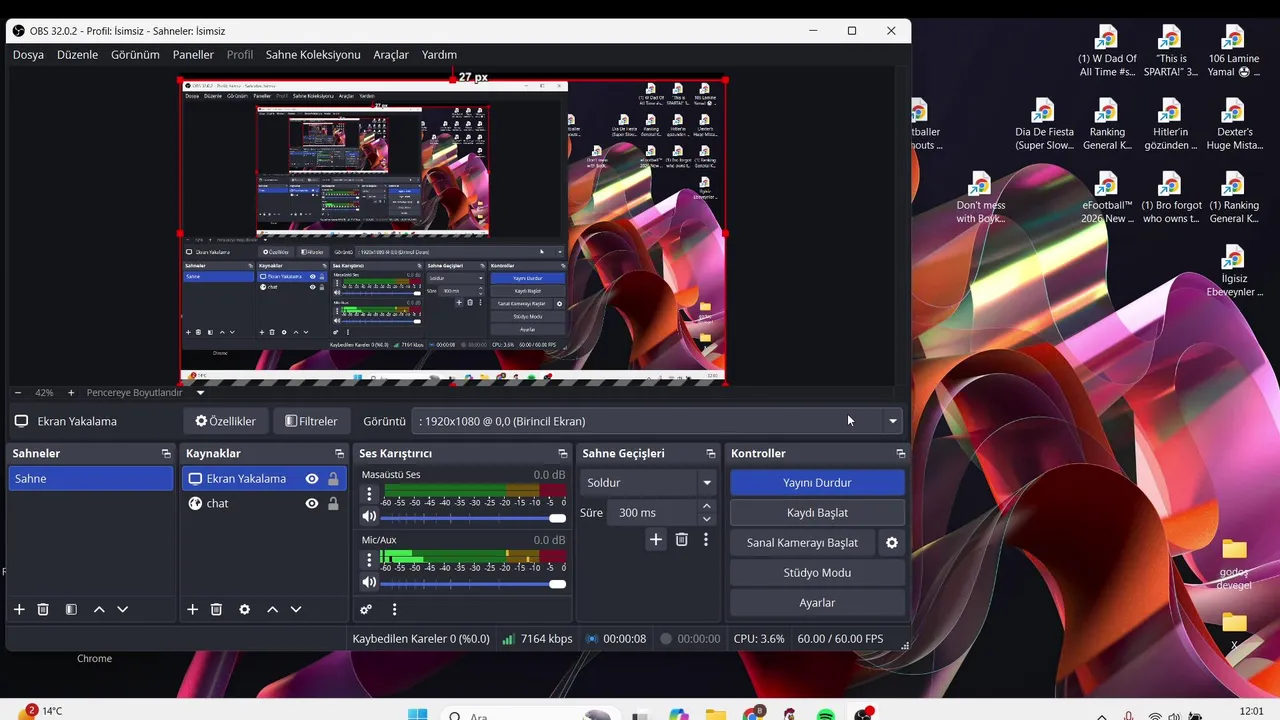Hide the Ekran Yakalama source
Screen dimensions: 1280x720
(312, 479)
